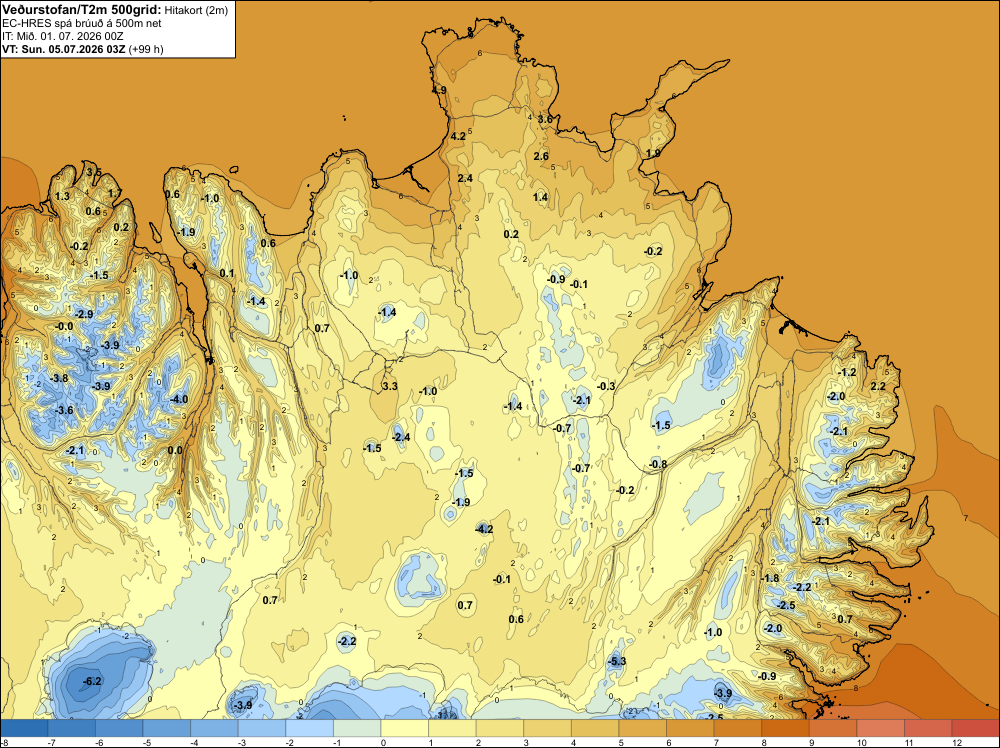Click the -4.0 temperature reading
The image size is (1000, 748).
point(179,399)
